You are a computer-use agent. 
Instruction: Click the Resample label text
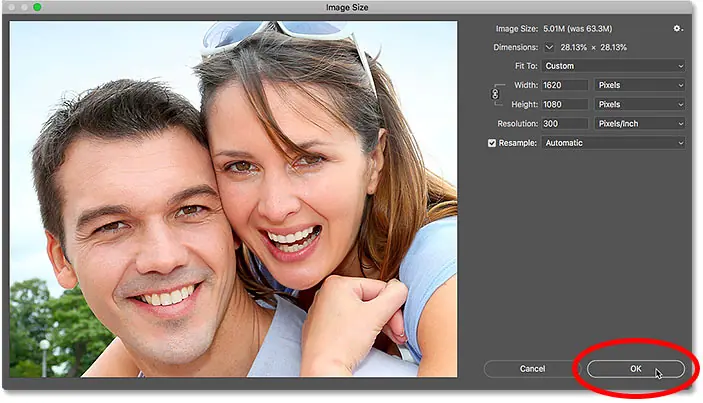coord(518,143)
